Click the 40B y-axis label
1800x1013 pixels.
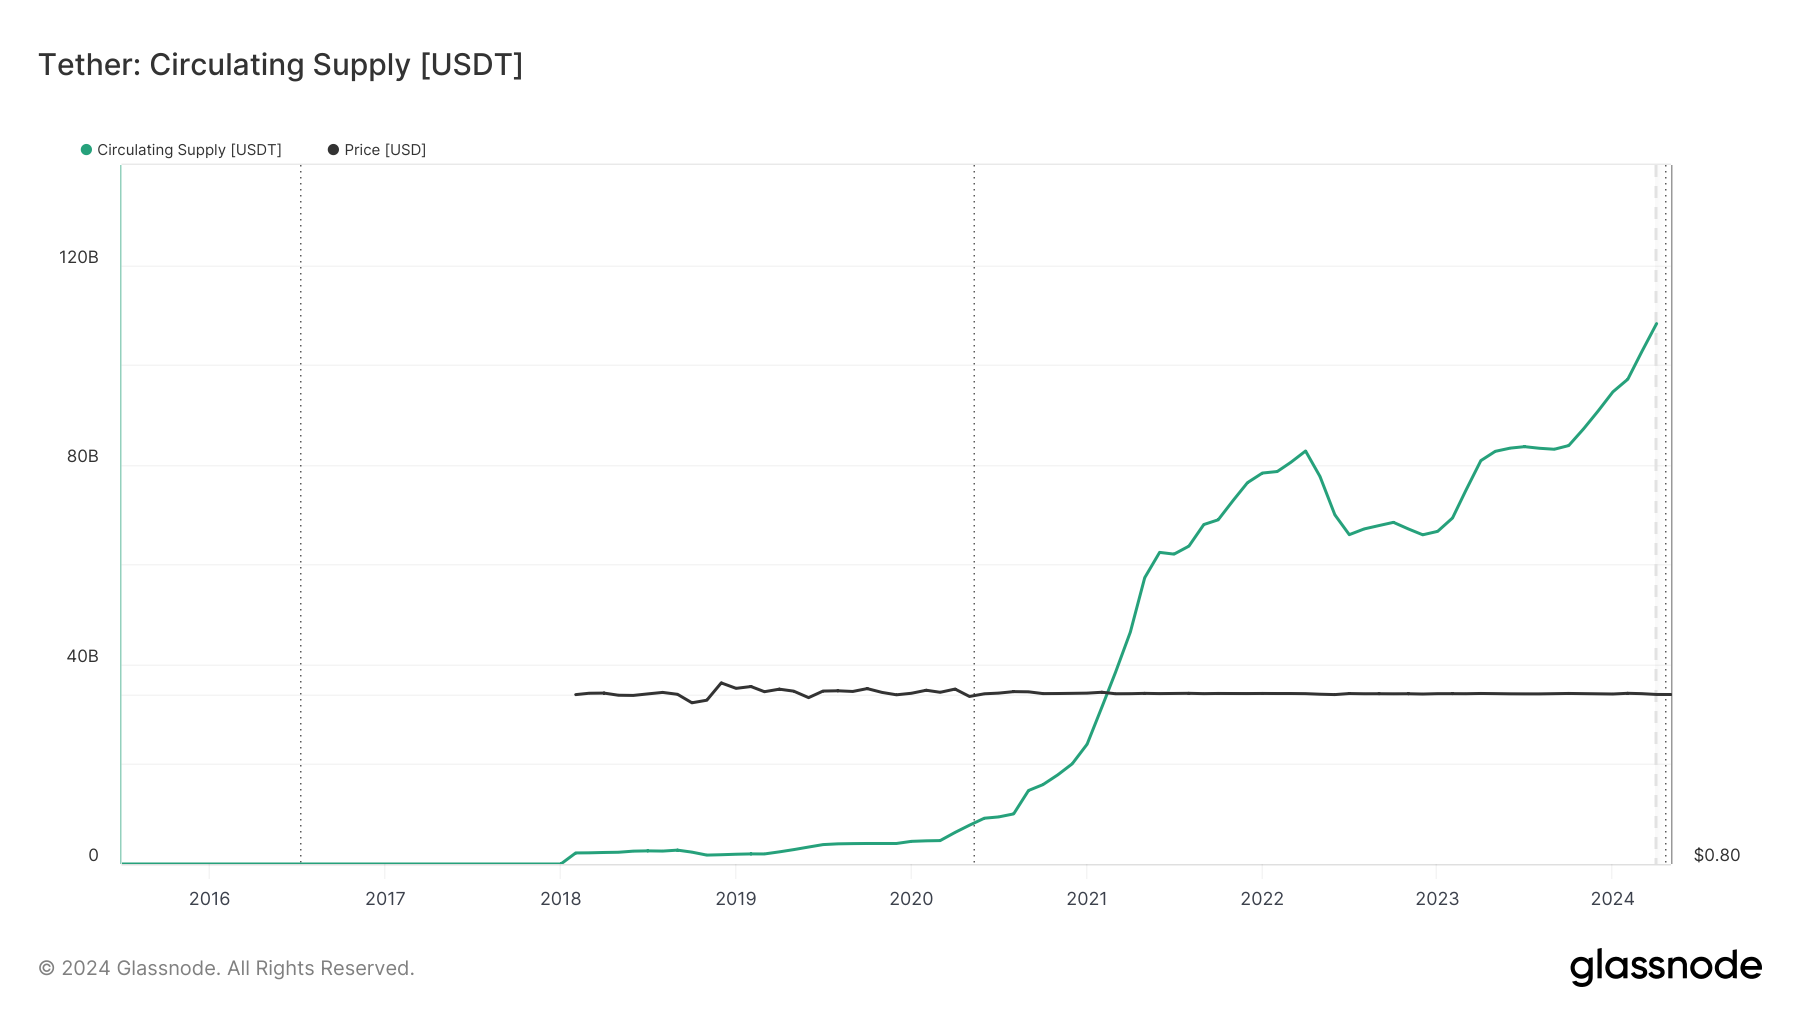(x=83, y=656)
